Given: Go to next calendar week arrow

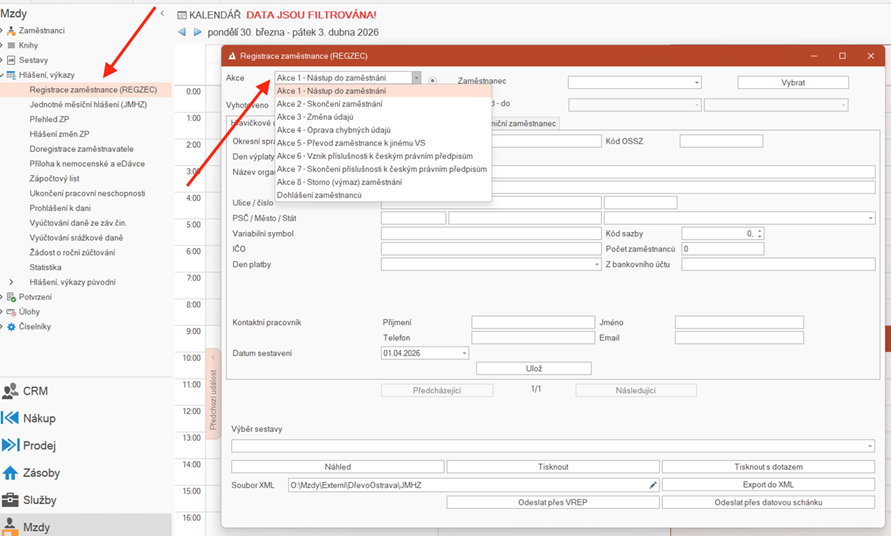Looking at the screenshot, I should (x=197, y=32).
